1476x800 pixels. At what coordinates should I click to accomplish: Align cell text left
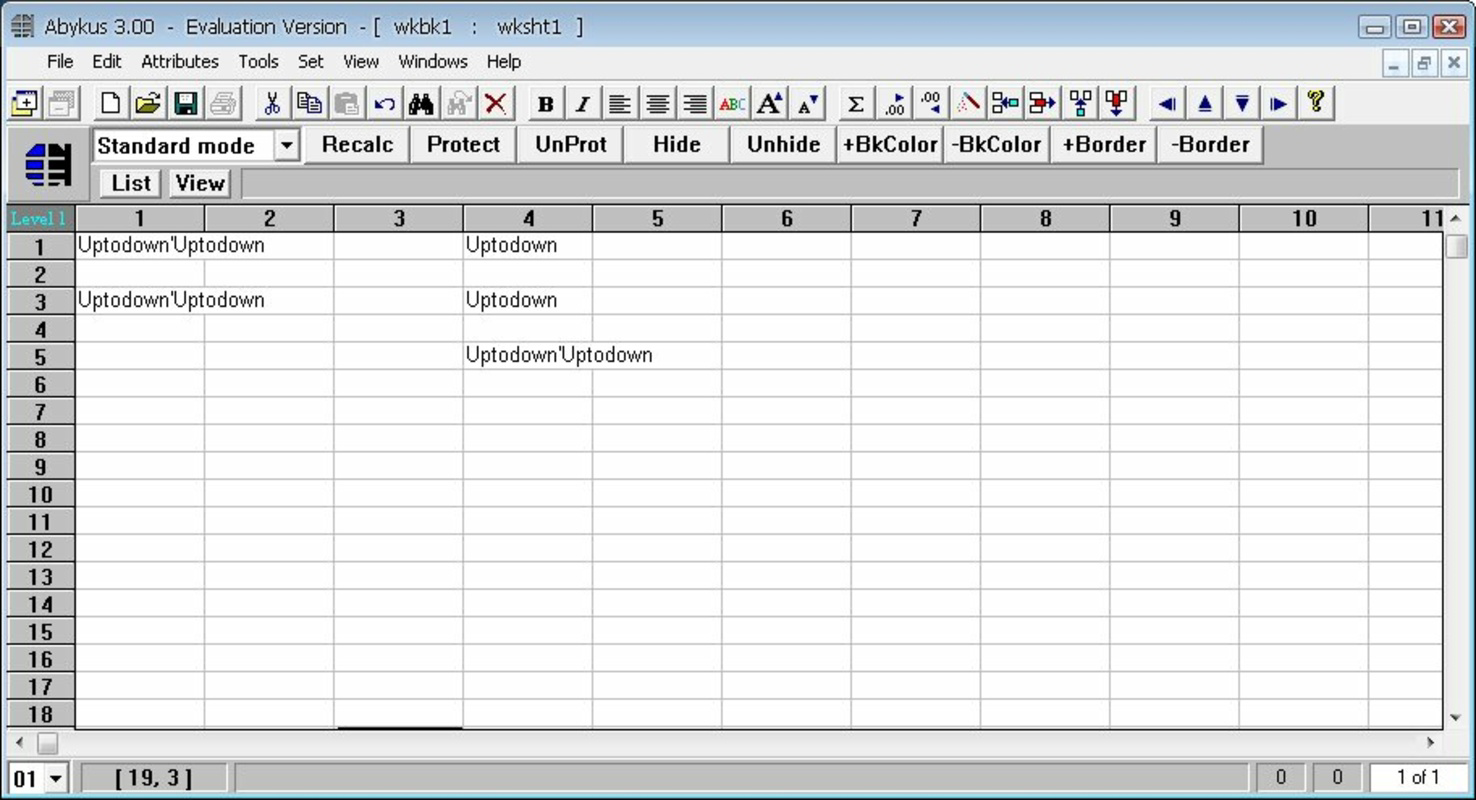pyautogui.click(x=620, y=103)
